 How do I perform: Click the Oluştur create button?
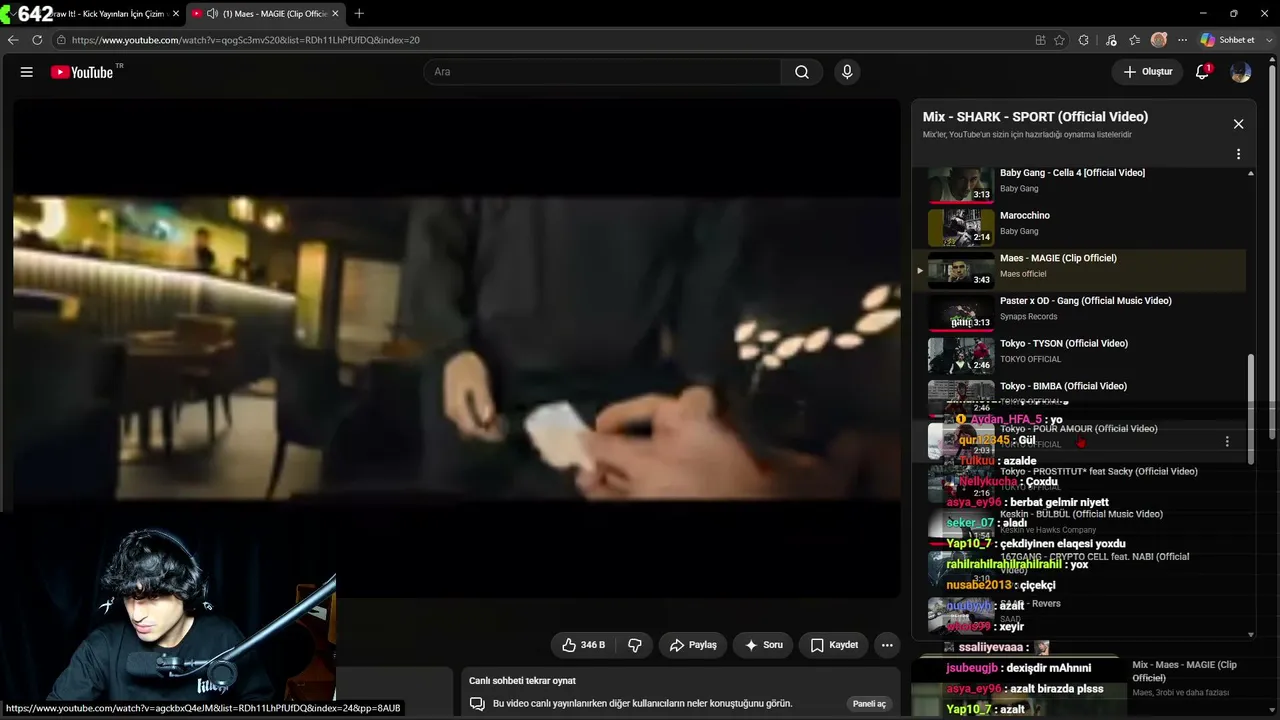[x=1147, y=72]
